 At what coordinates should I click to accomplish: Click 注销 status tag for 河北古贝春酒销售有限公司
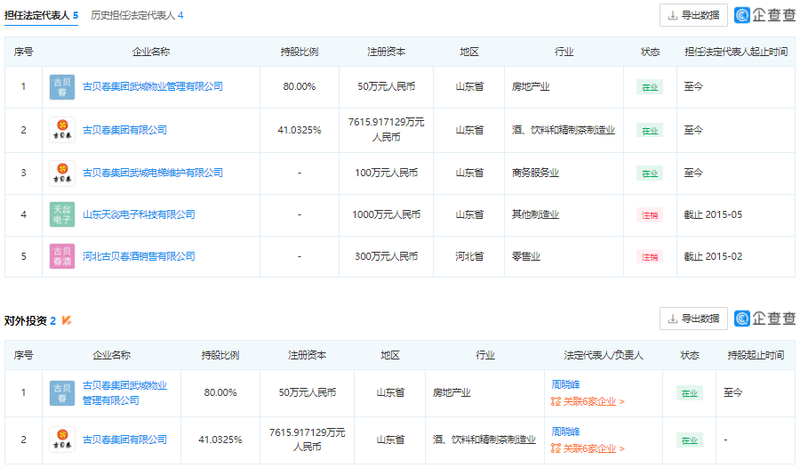649,257
